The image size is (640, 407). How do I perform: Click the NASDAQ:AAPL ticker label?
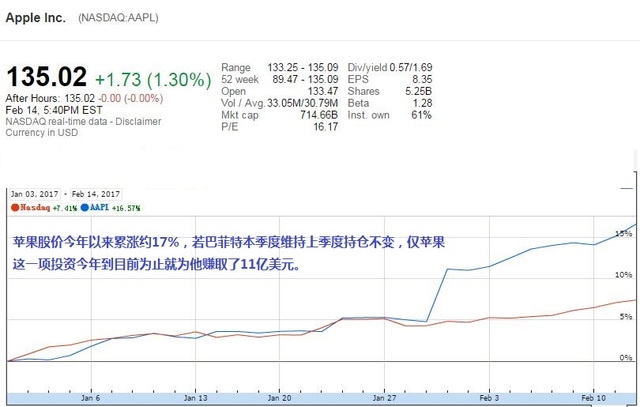[x=118, y=18]
